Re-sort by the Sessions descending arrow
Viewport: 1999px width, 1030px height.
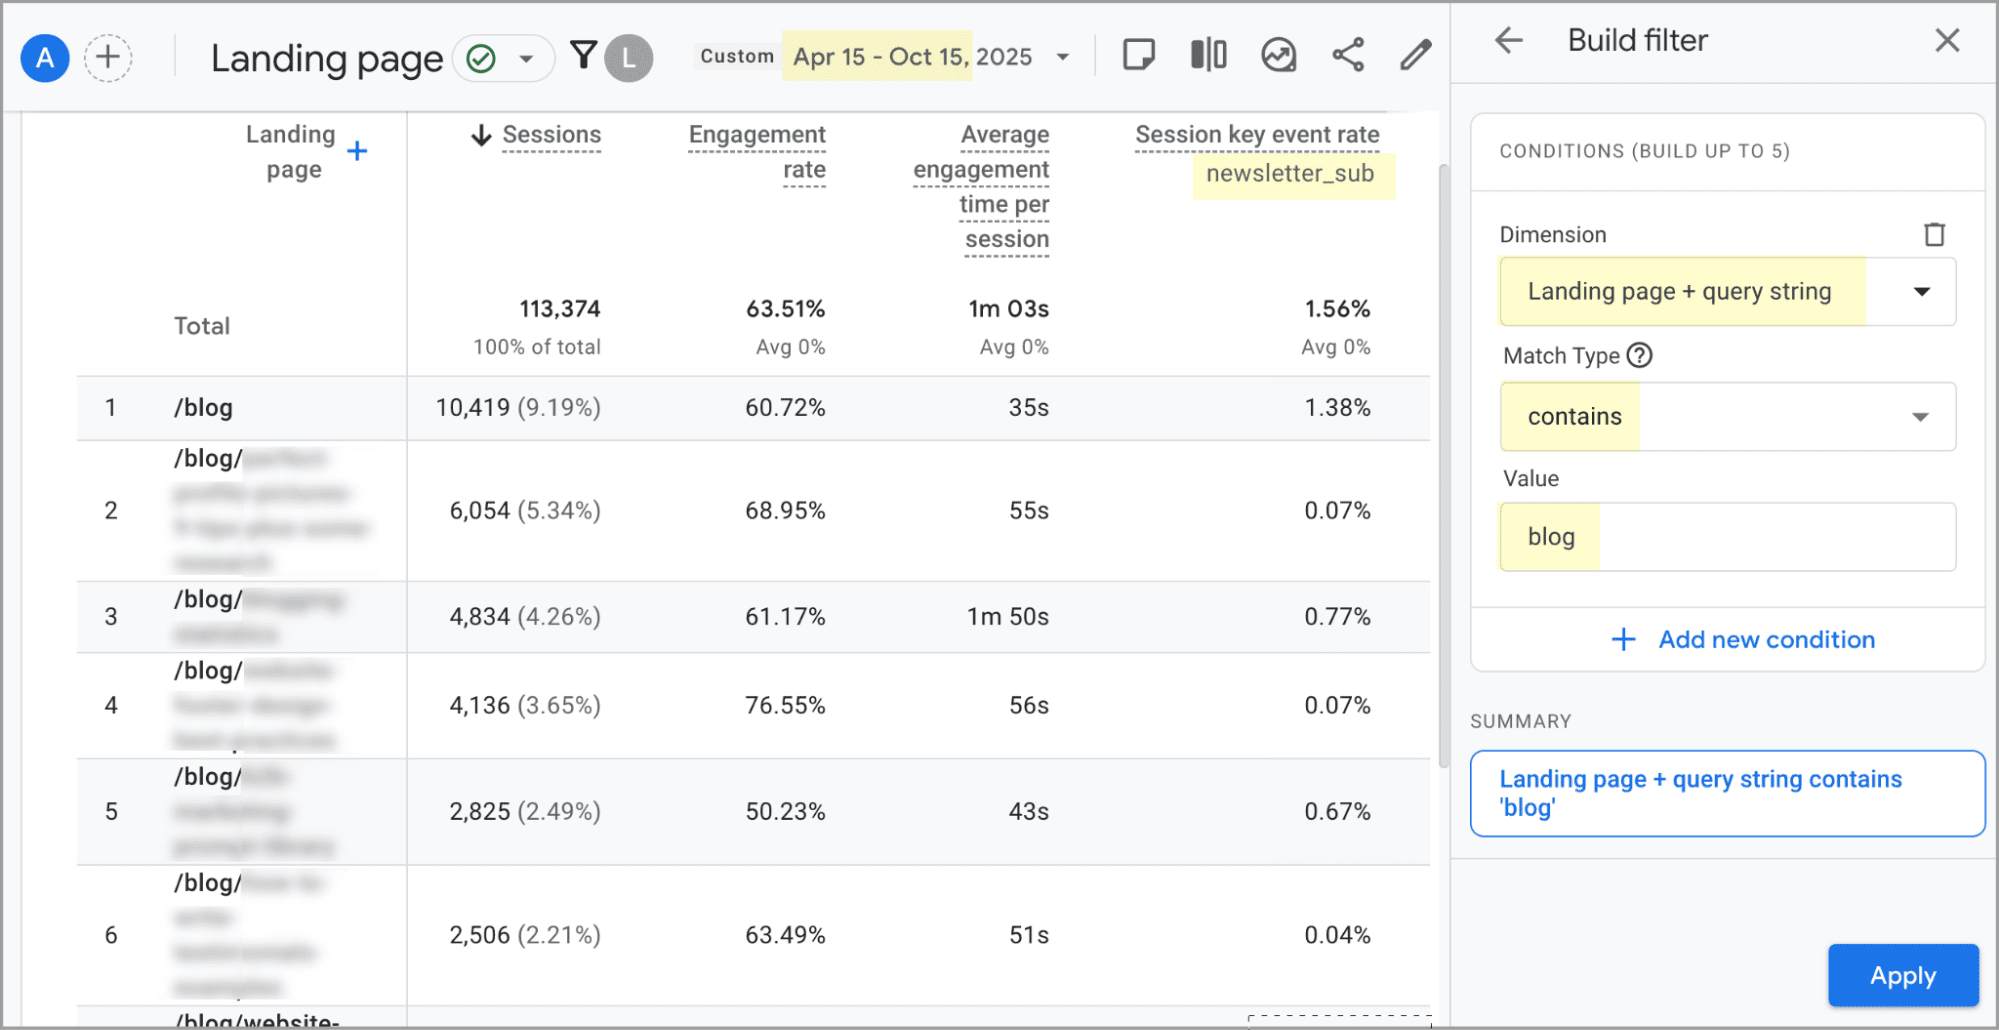pos(482,134)
